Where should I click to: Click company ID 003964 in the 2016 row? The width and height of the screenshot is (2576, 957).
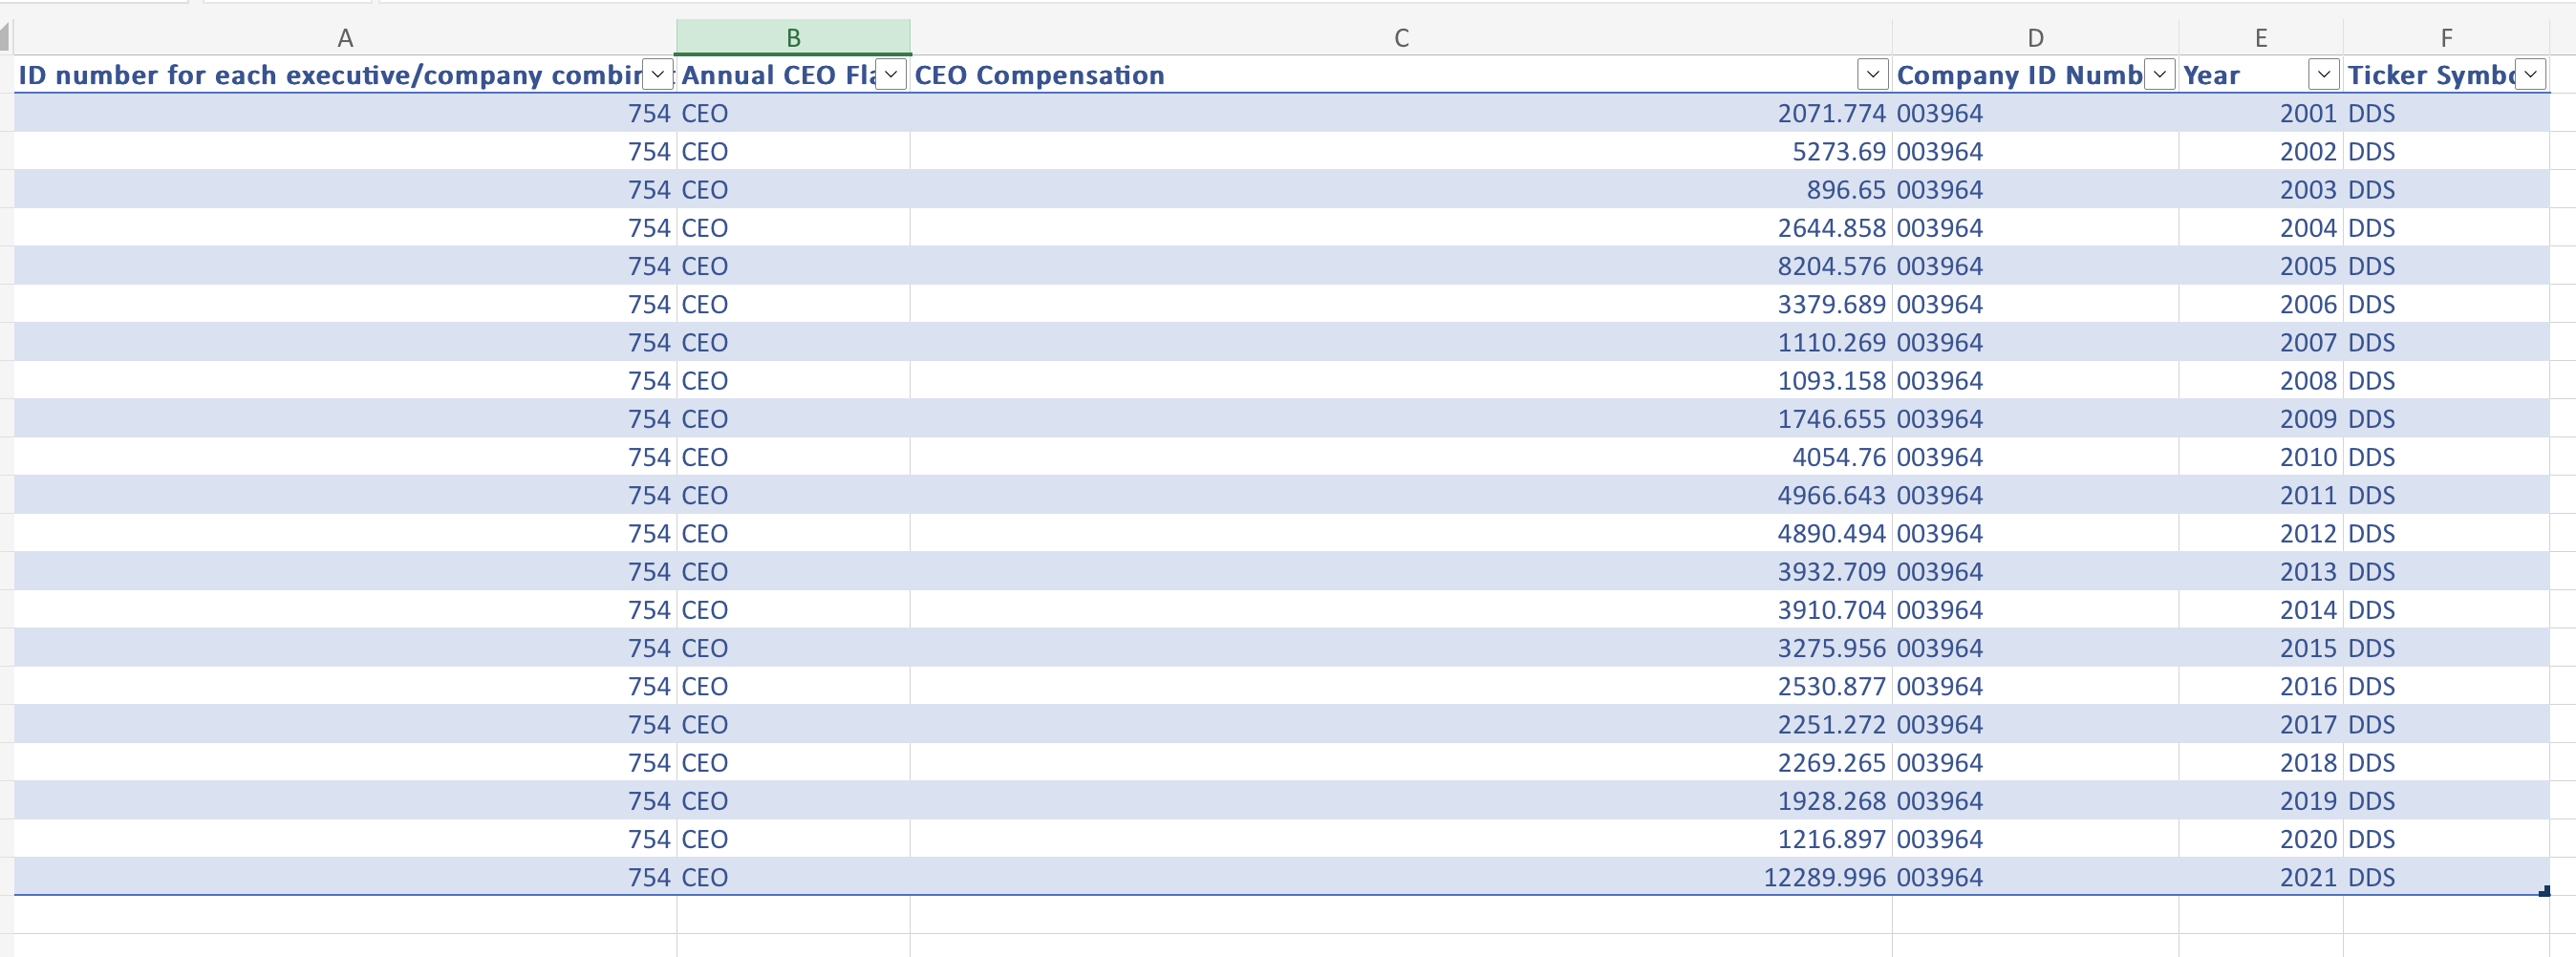point(1939,686)
